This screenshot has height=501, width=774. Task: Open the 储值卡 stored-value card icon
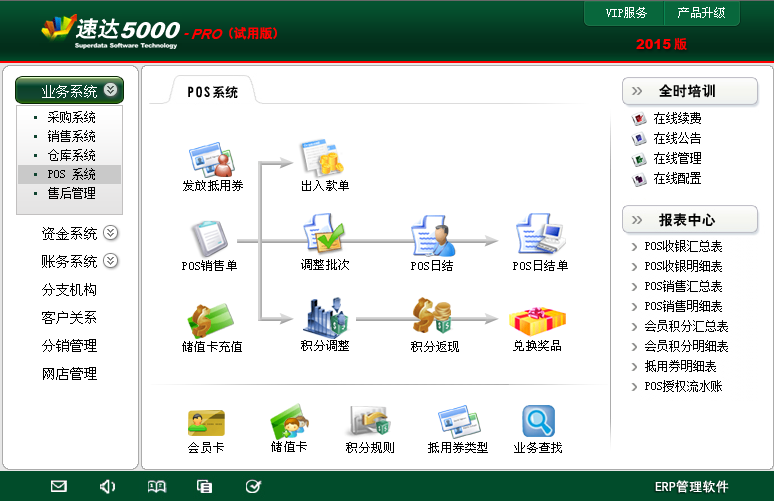point(289,422)
